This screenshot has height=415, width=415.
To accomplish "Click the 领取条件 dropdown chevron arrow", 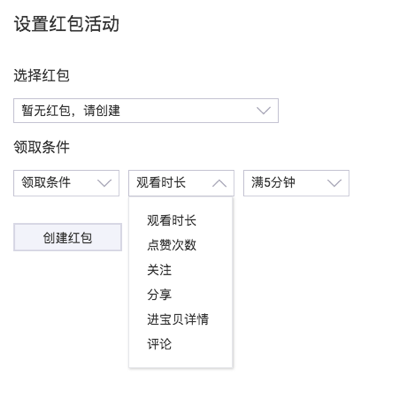I will (x=104, y=183).
